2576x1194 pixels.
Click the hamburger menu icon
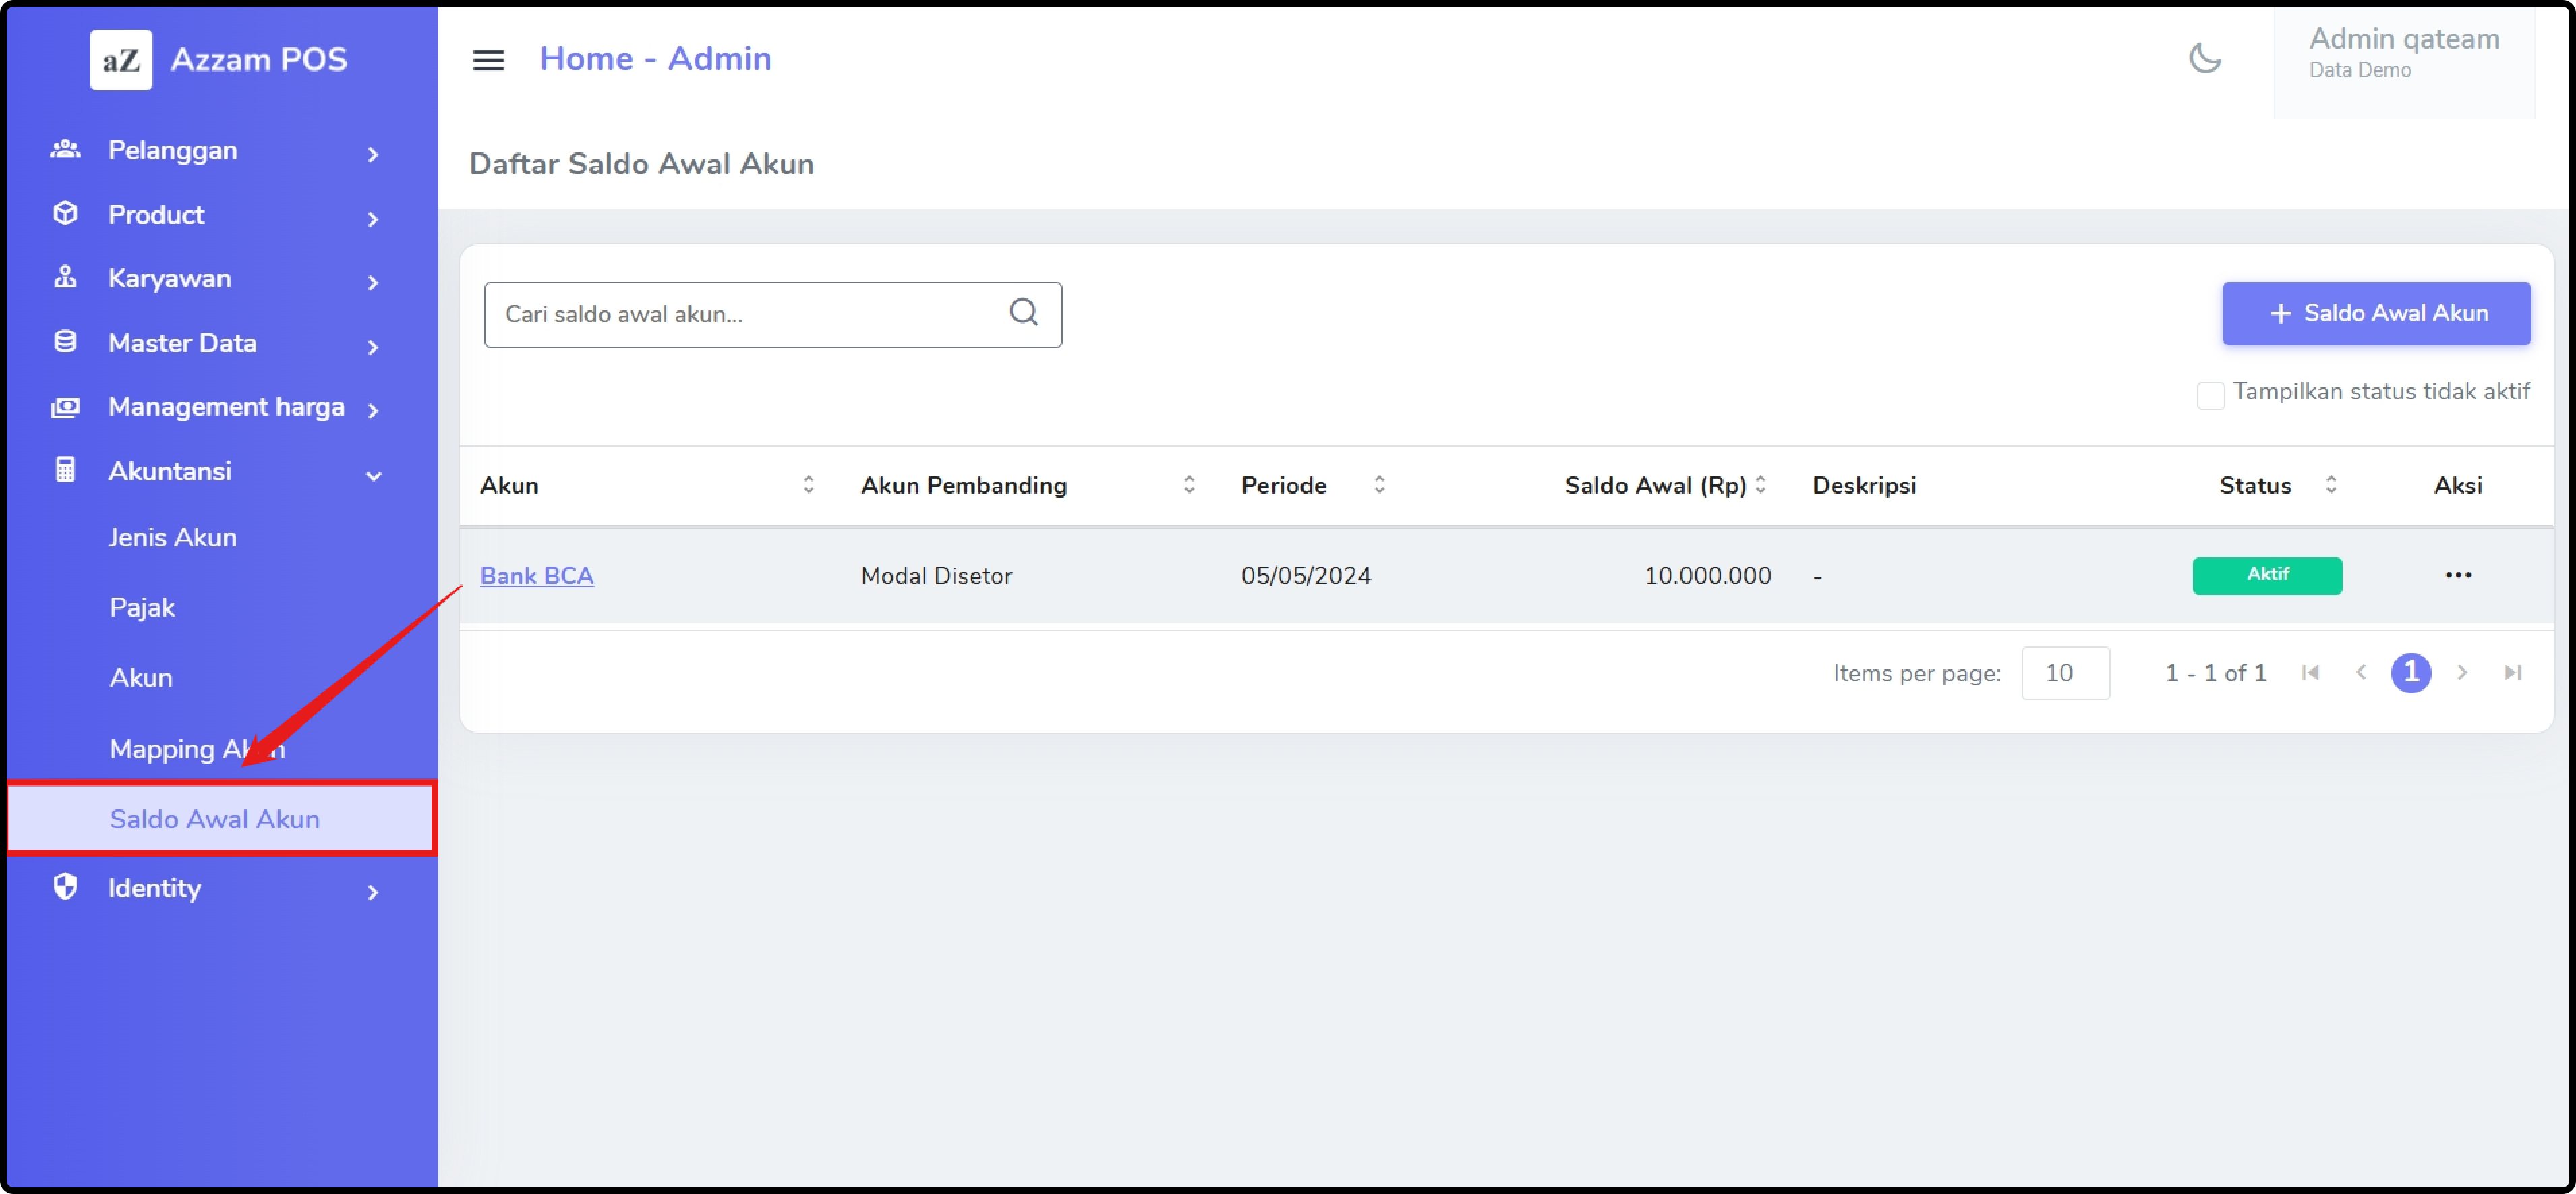488,60
